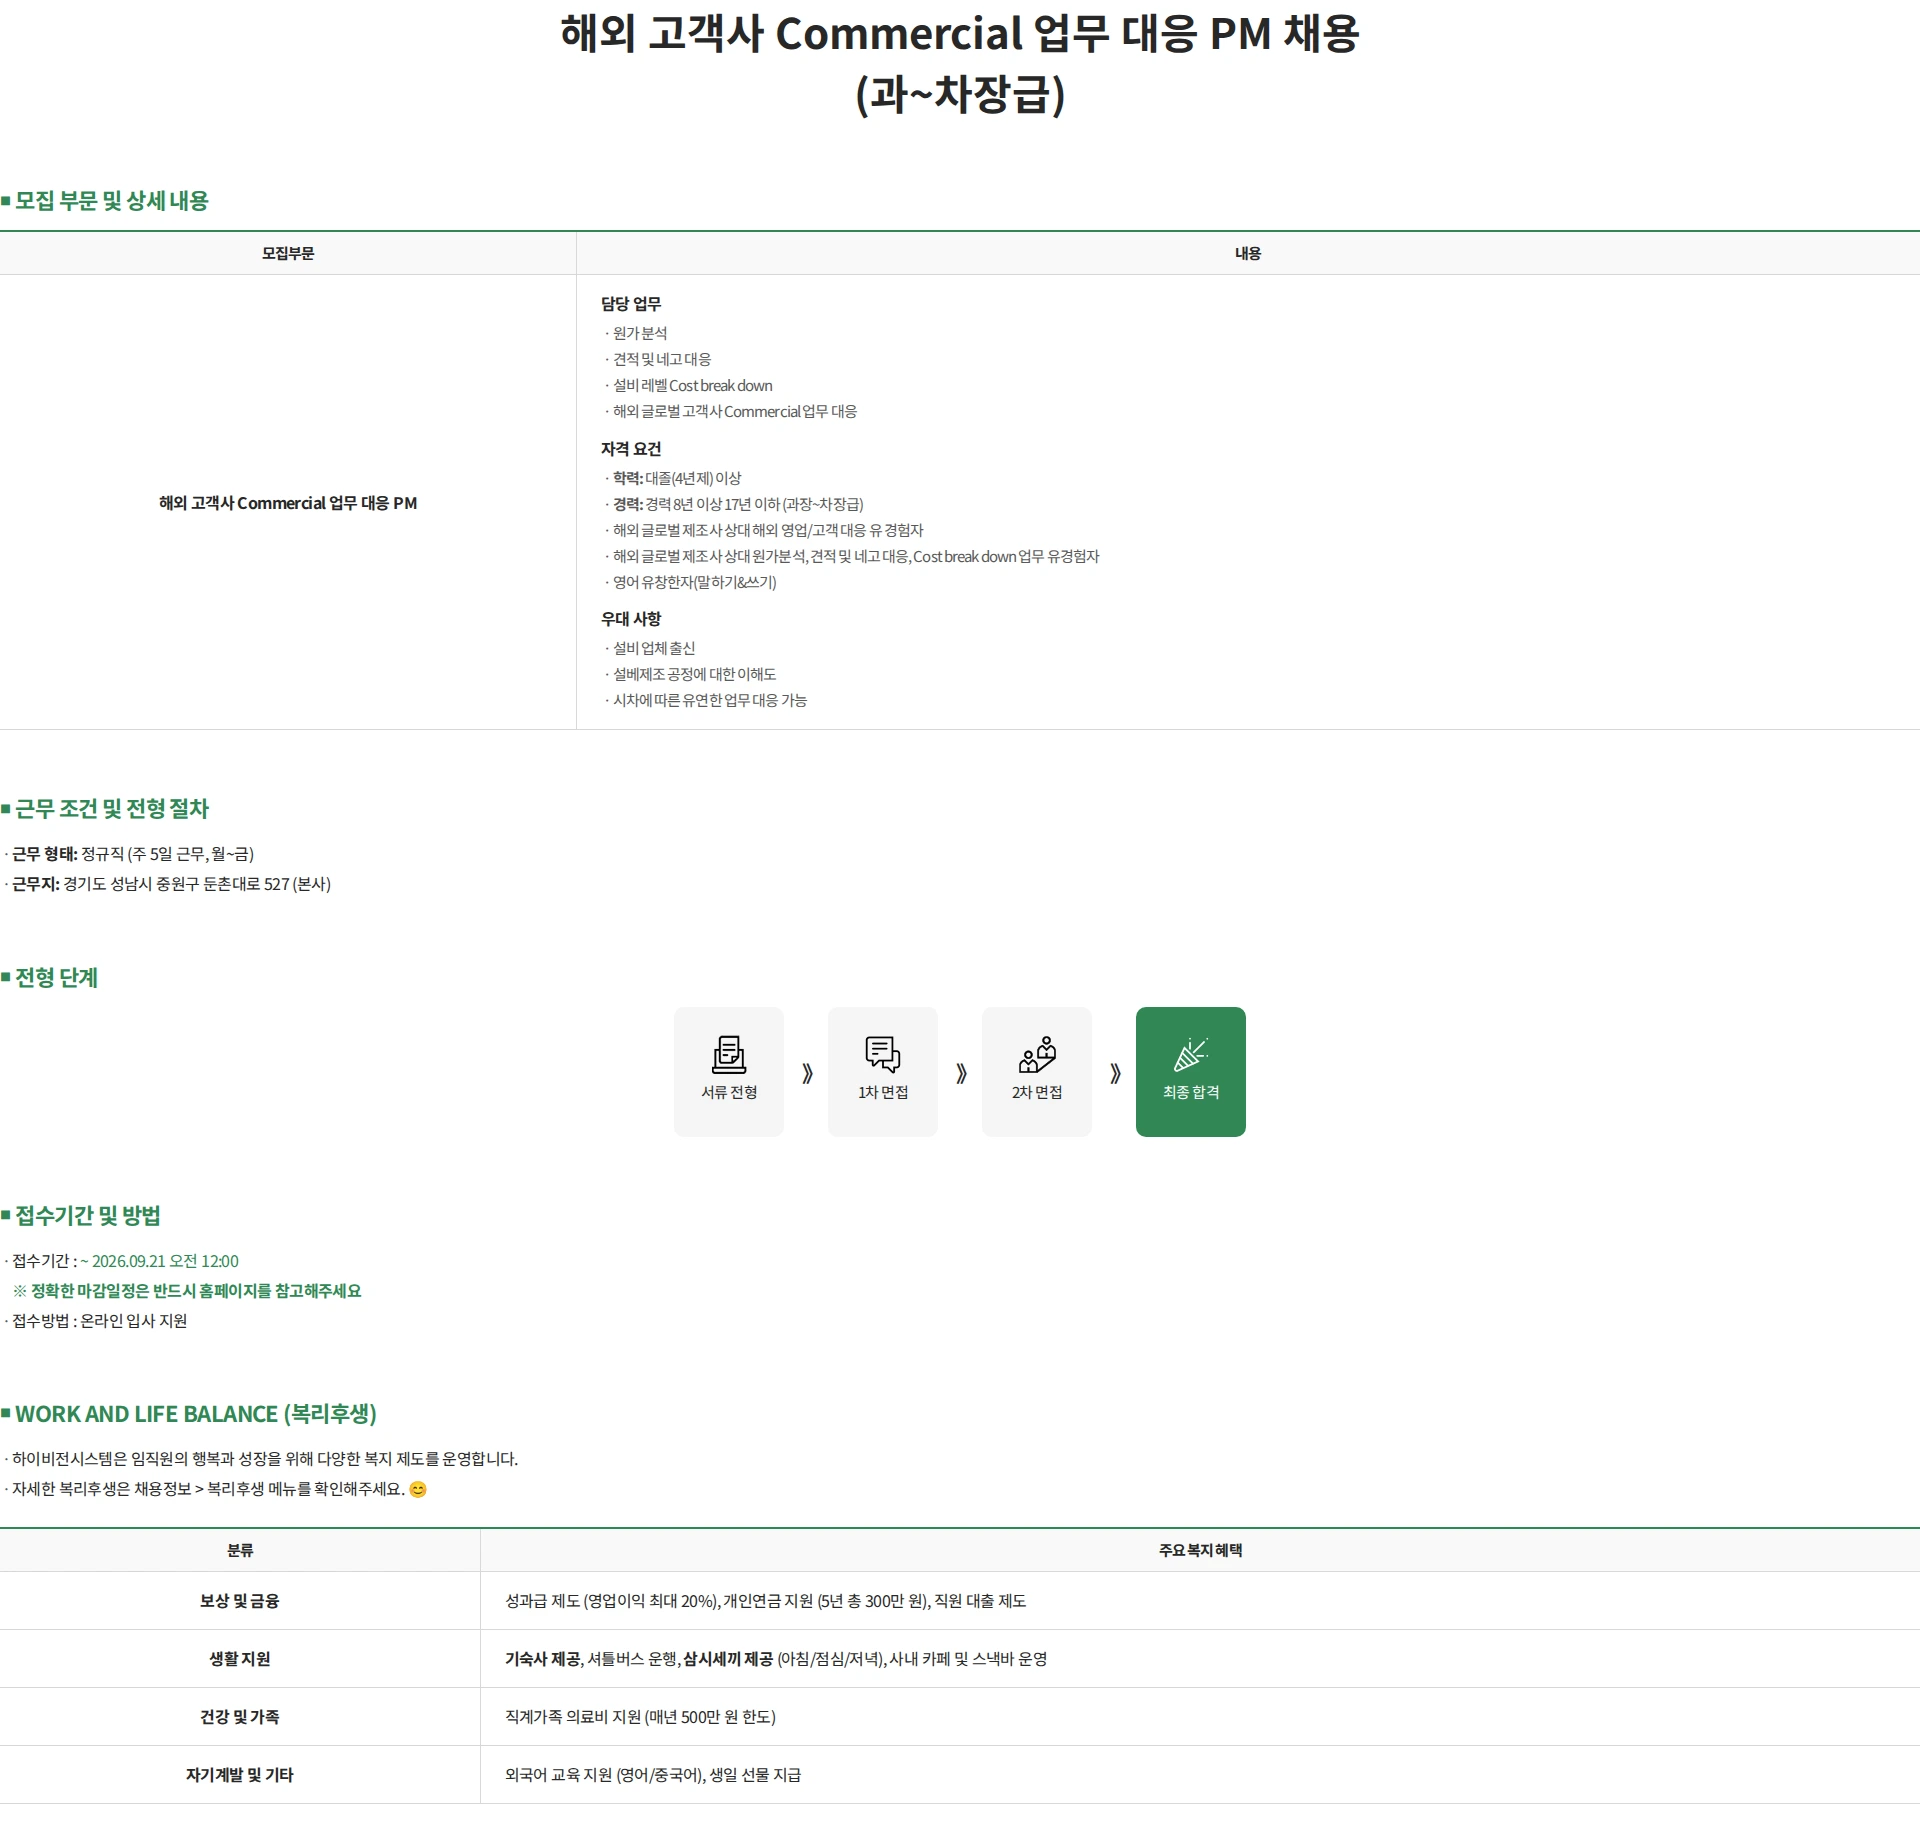Image resolution: width=1920 pixels, height=1824 pixels.
Task: Click the 최종 합격 celebration icon
Action: [1190, 1054]
